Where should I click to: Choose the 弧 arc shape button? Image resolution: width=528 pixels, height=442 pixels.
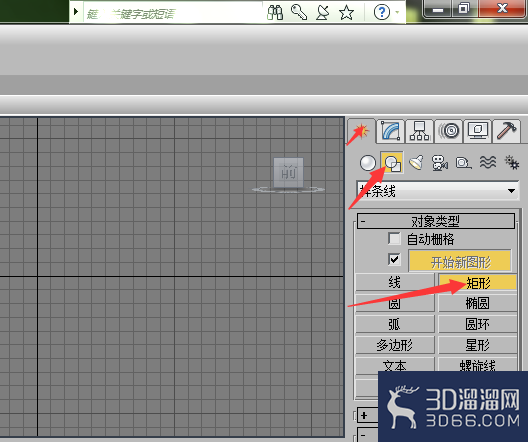tap(395, 324)
